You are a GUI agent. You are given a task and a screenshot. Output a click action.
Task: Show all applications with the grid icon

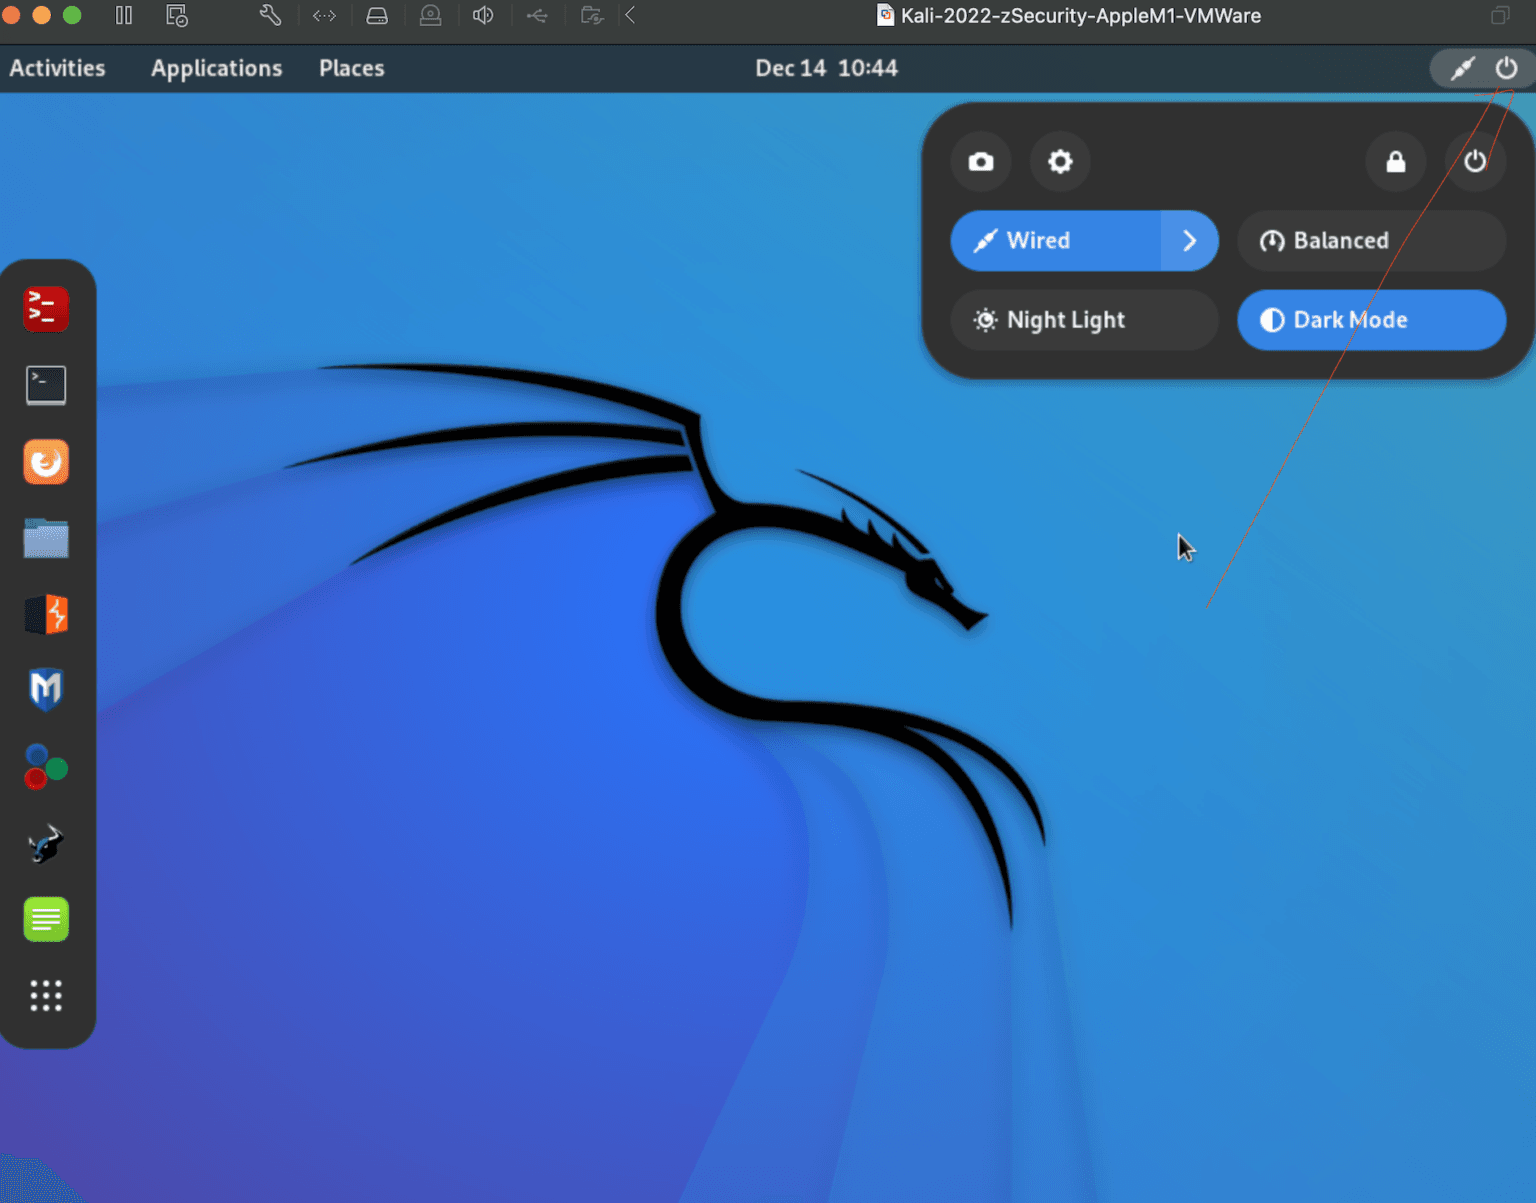[45, 996]
